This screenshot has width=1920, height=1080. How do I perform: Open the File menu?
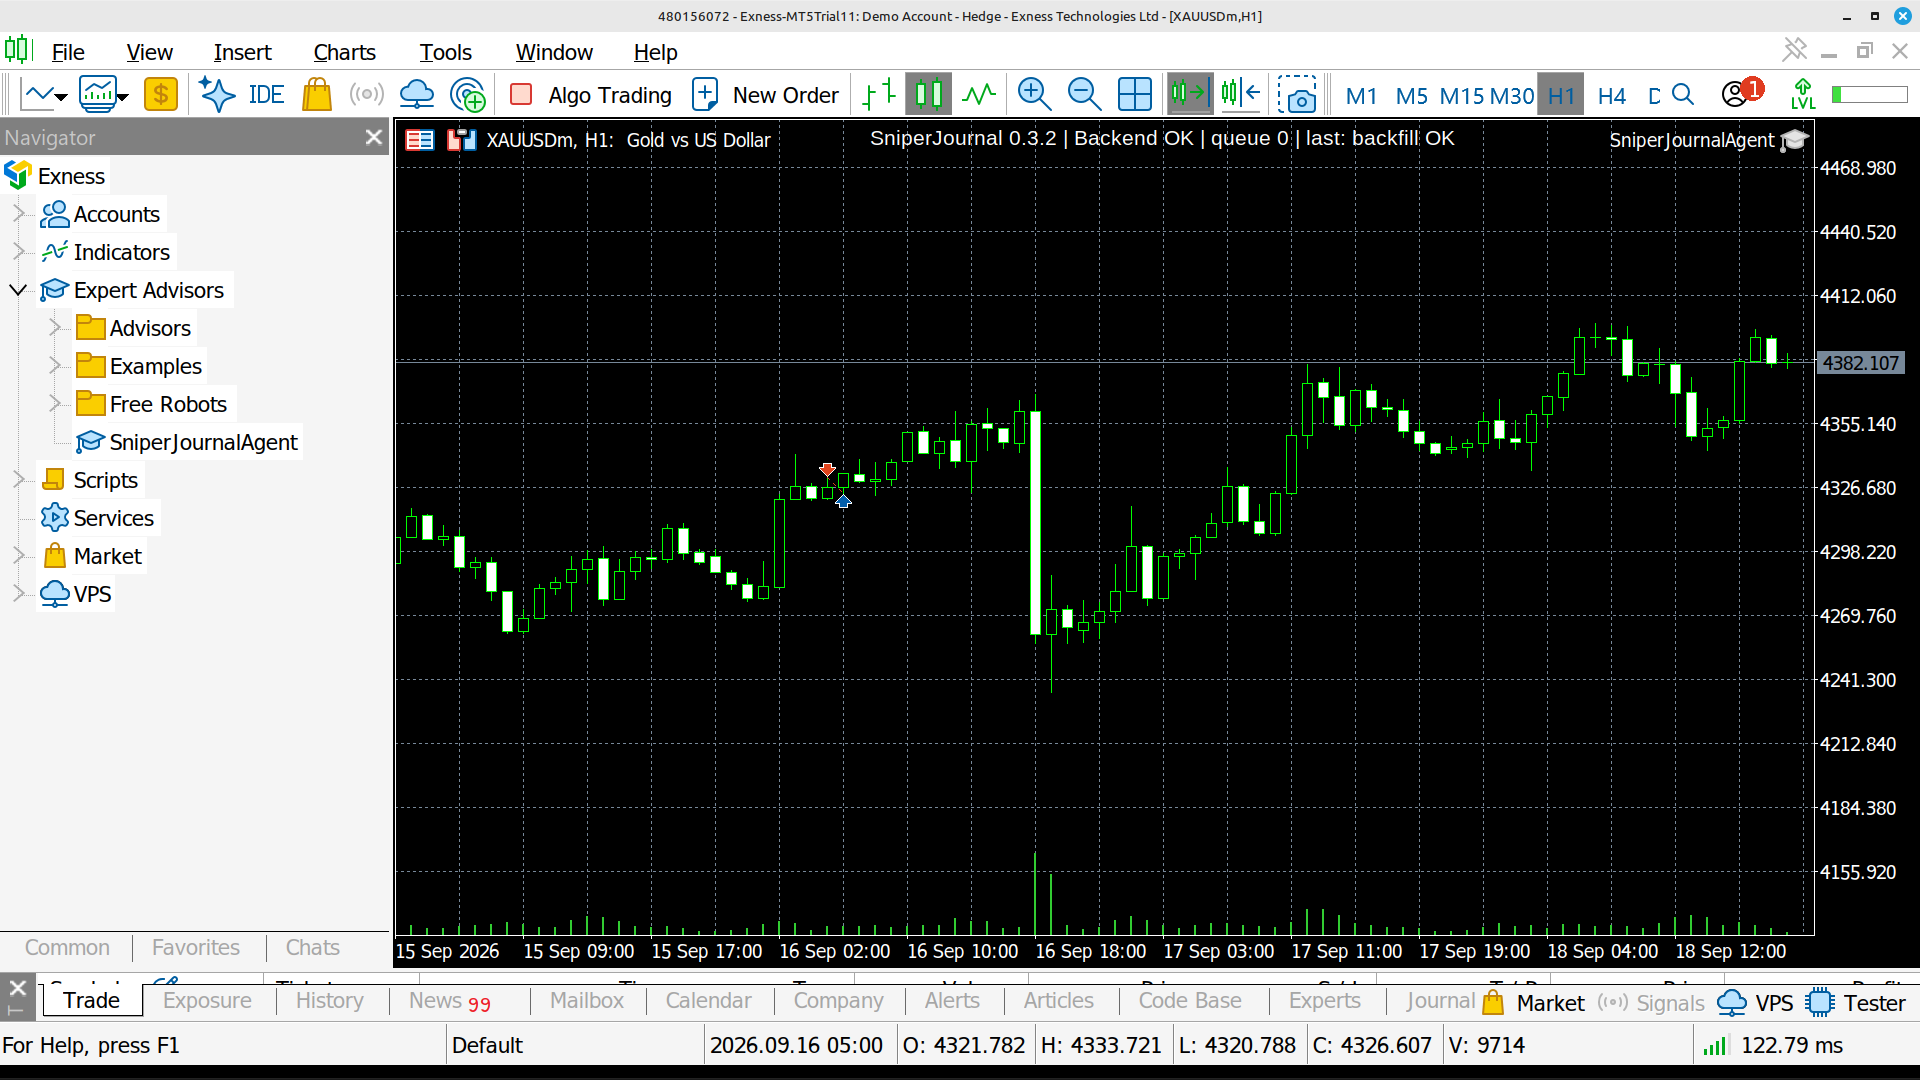[68, 52]
